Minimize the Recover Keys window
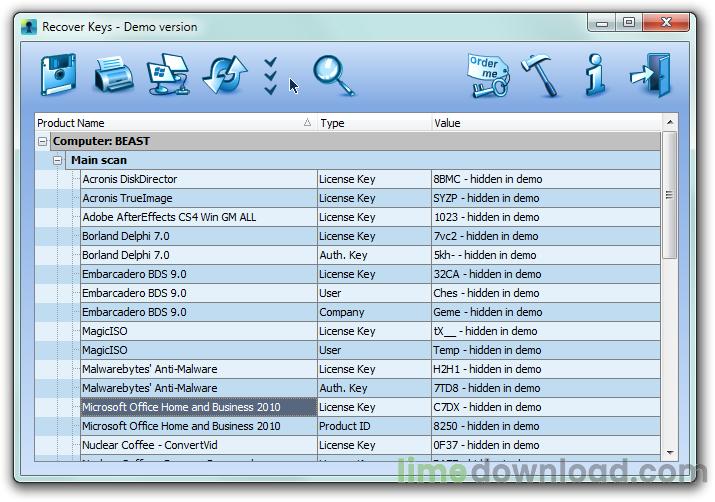This screenshot has width=715, height=502. pos(601,22)
